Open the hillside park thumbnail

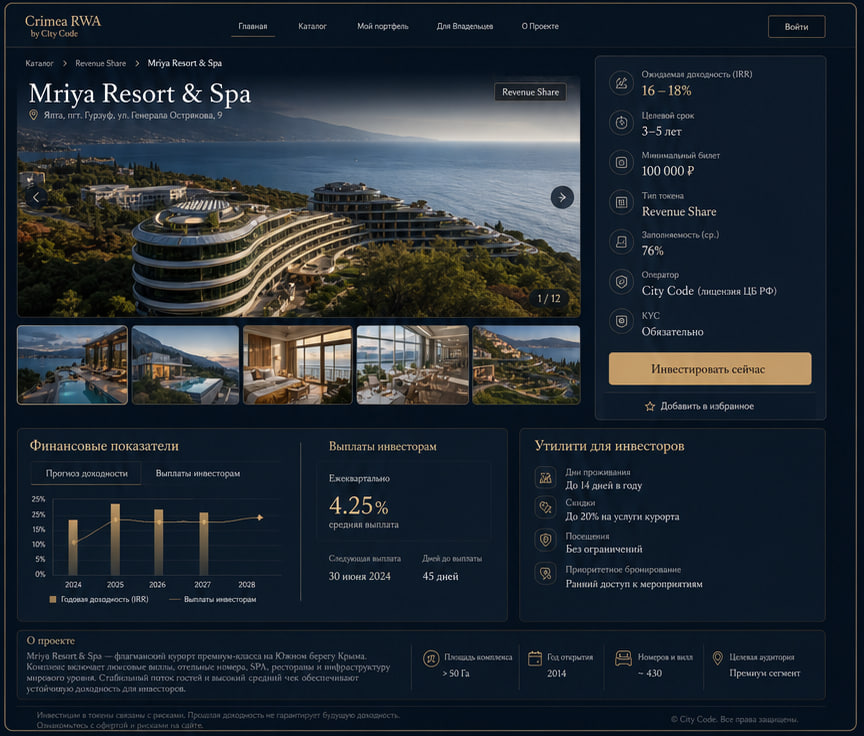tap(526, 365)
